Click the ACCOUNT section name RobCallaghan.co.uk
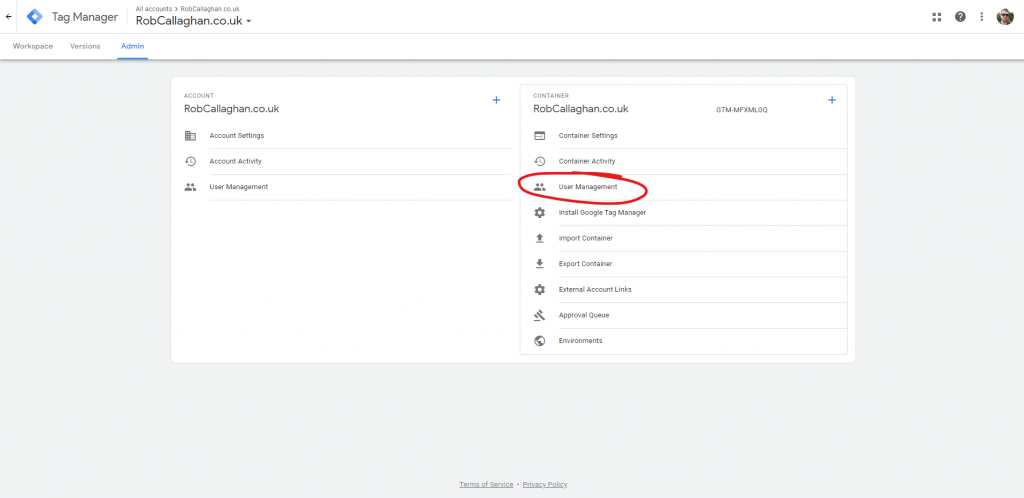The image size is (1024, 498). [x=231, y=109]
